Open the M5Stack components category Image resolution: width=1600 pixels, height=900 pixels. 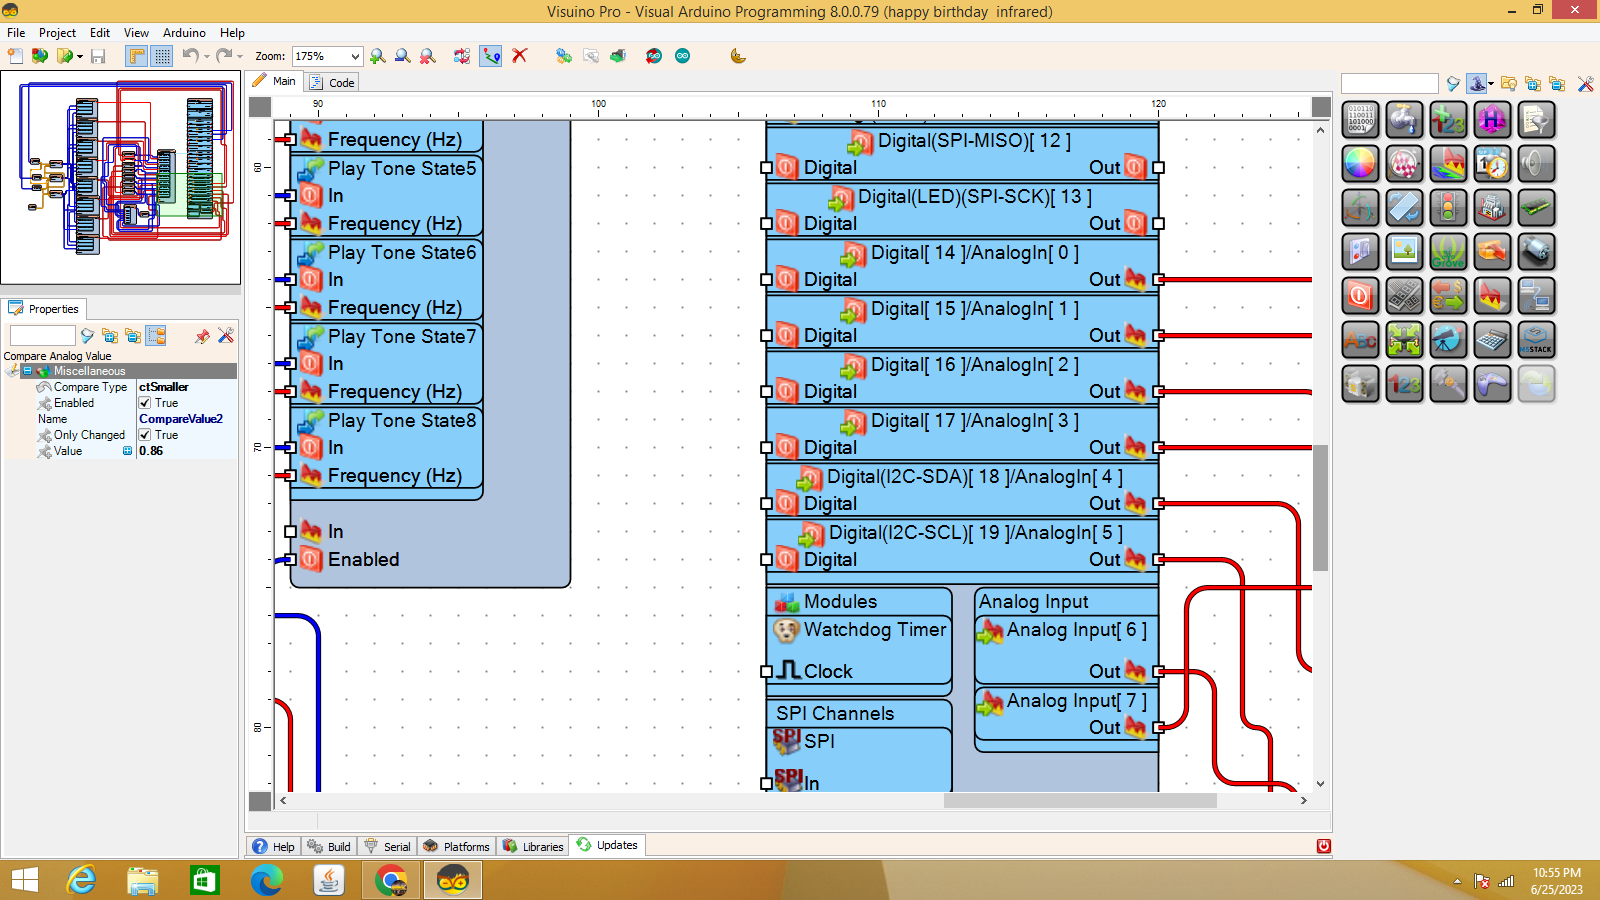[1536, 340]
